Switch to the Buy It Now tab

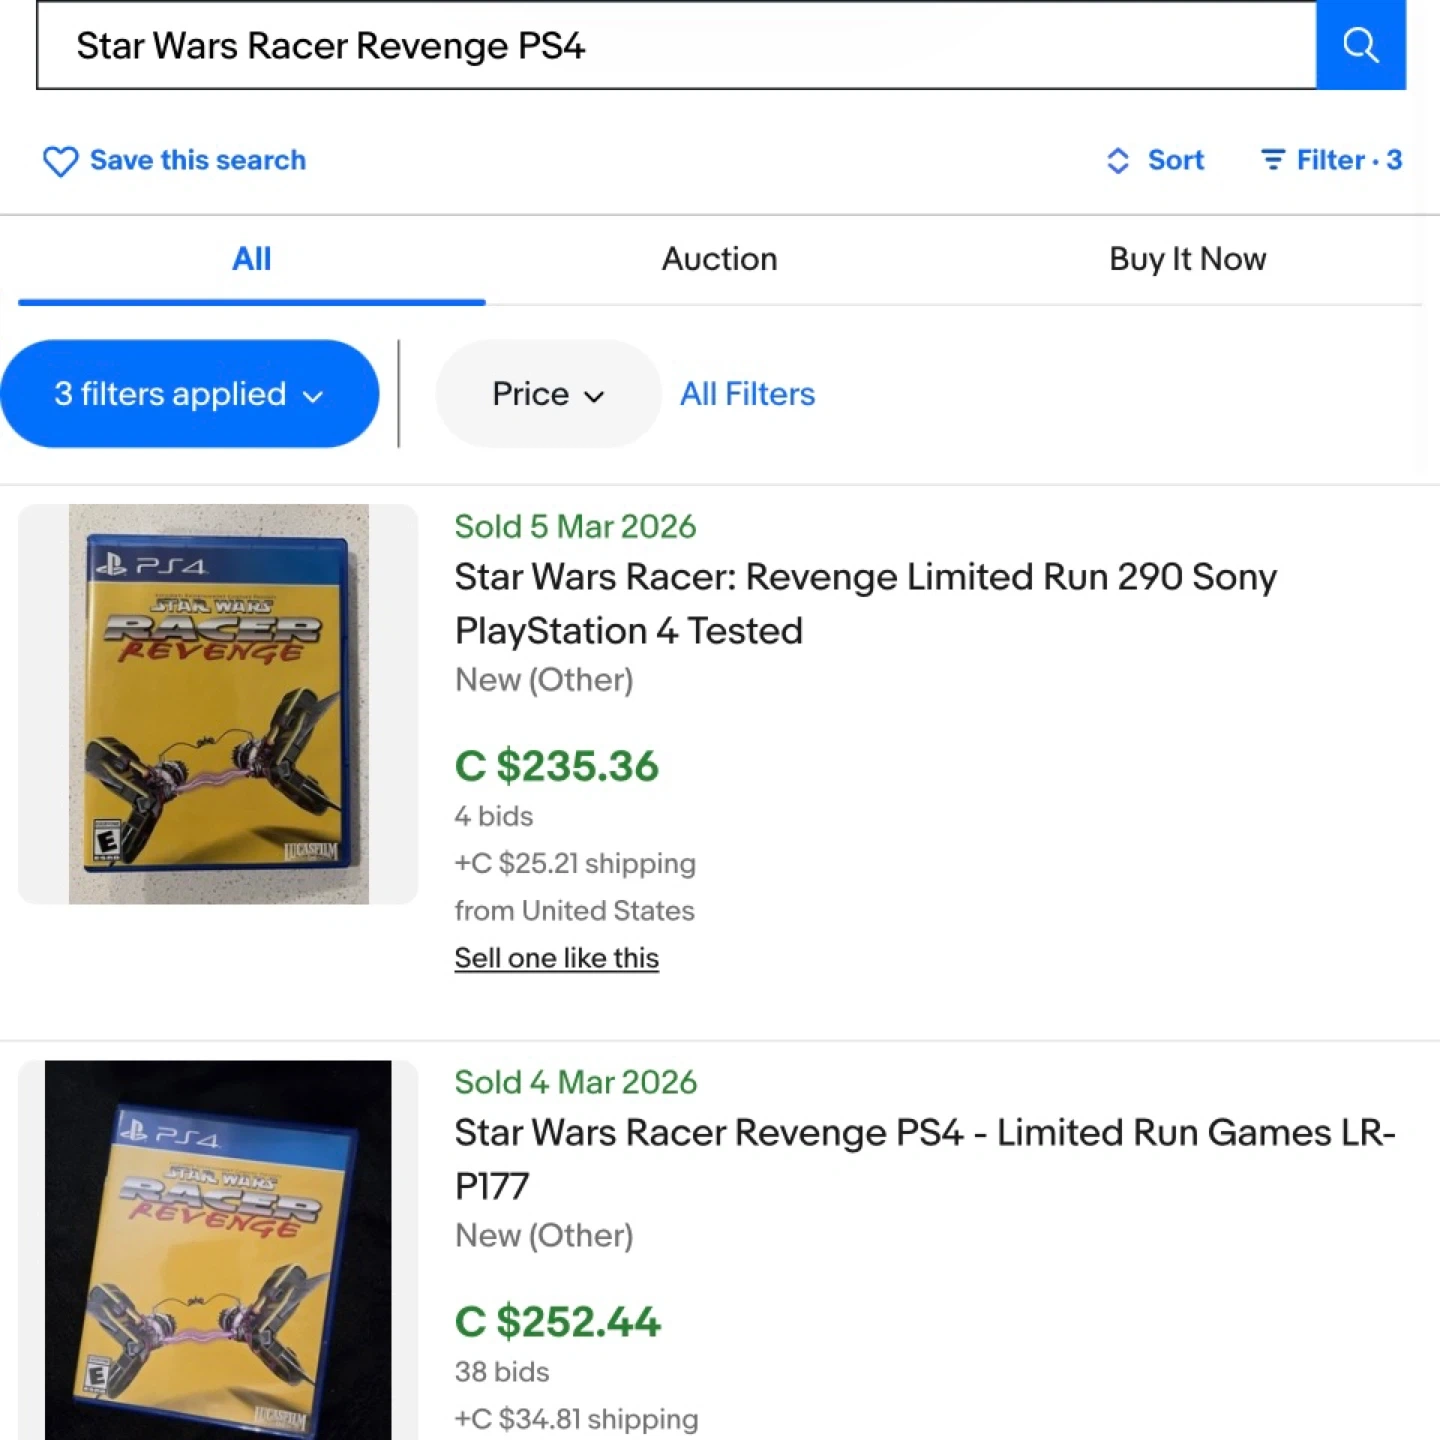click(x=1187, y=259)
